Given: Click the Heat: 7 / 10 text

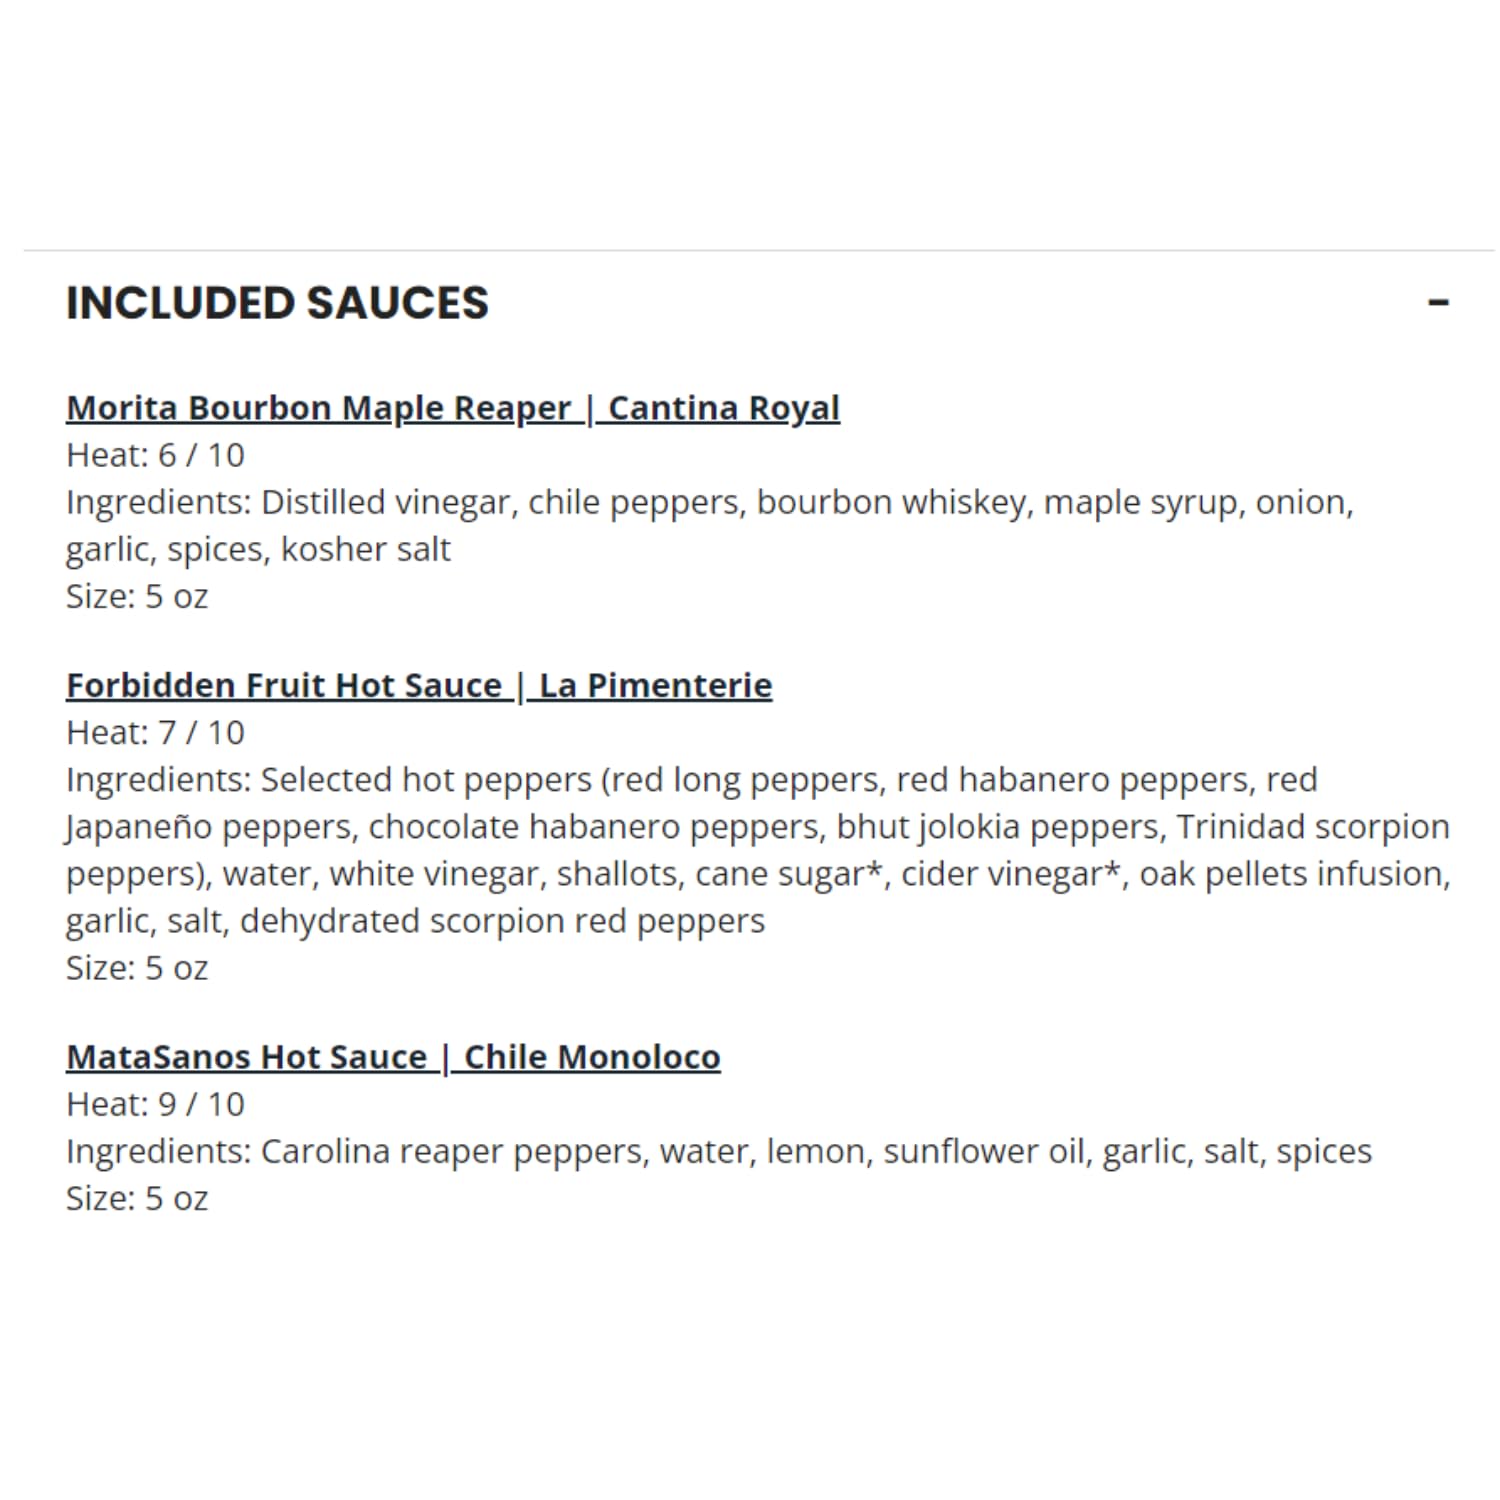Looking at the screenshot, I should [x=155, y=733].
